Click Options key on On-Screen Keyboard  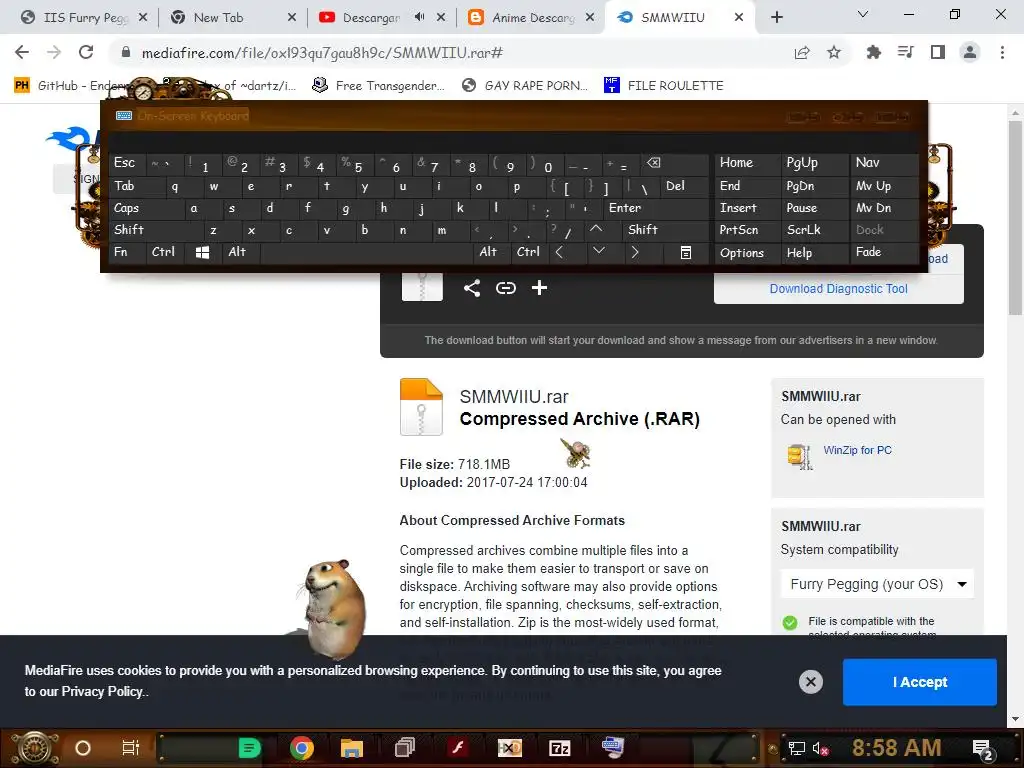[x=747, y=253]
